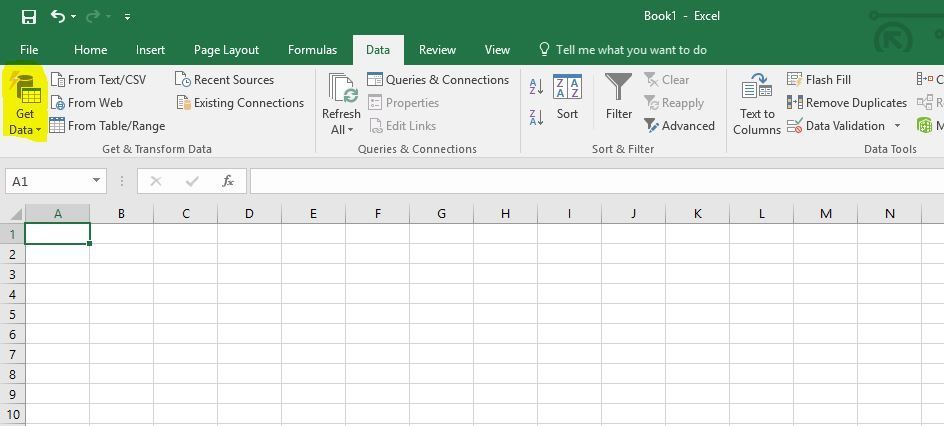Open Advanced filter options

tap(679, 126)
